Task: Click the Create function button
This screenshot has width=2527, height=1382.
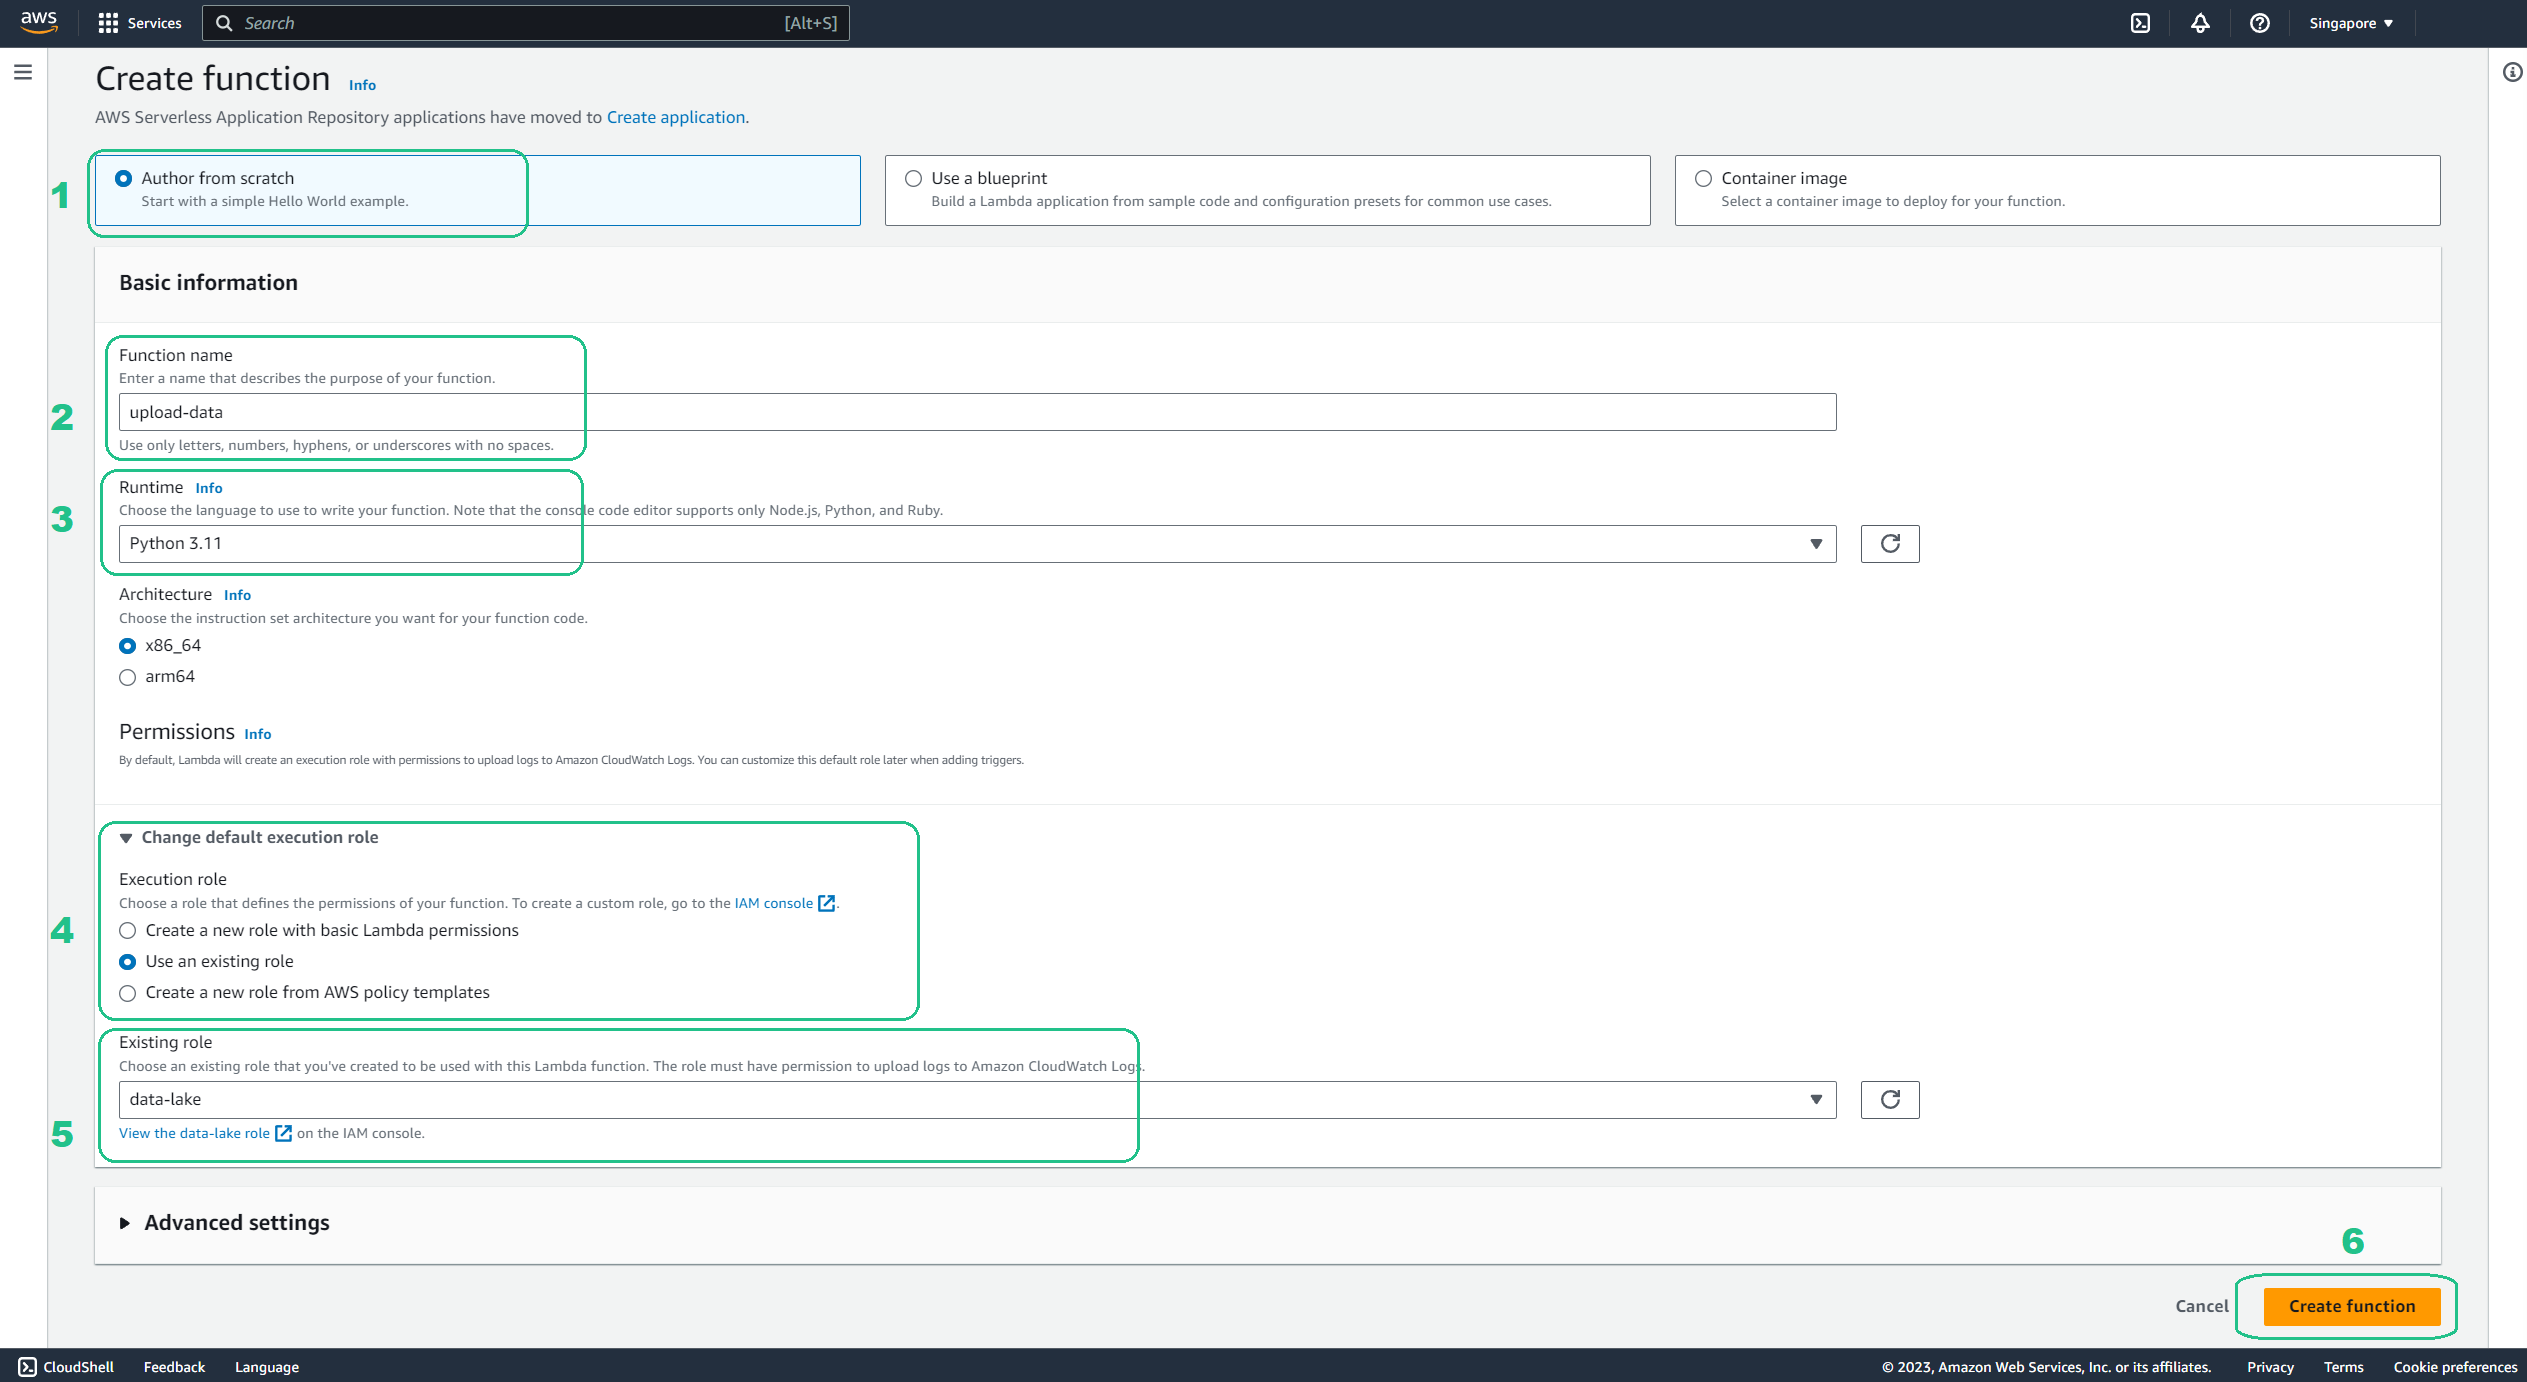Action: (2352, 1306)
